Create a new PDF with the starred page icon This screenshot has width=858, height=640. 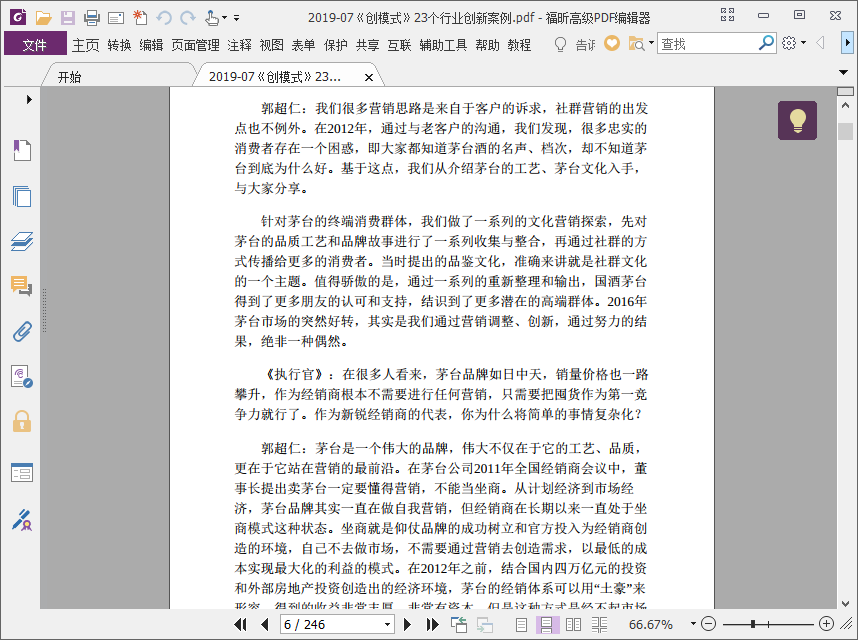click(140, 18)
